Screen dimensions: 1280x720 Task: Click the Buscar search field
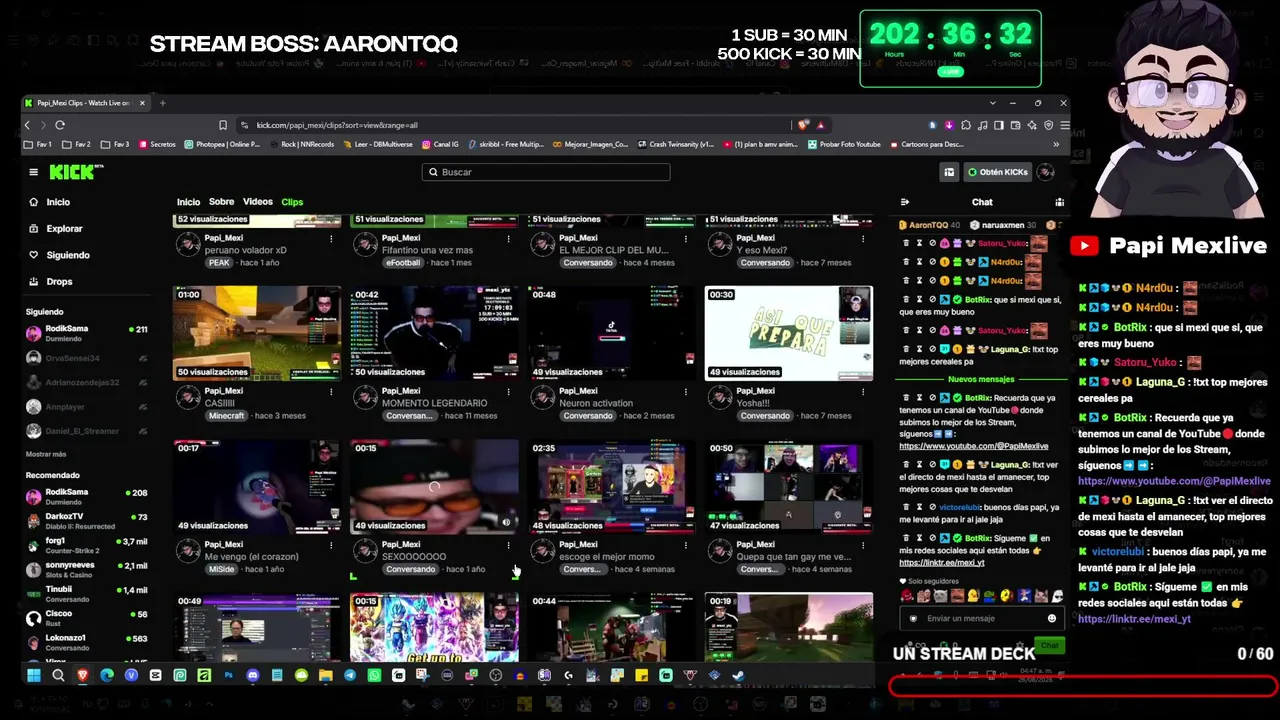546,172
